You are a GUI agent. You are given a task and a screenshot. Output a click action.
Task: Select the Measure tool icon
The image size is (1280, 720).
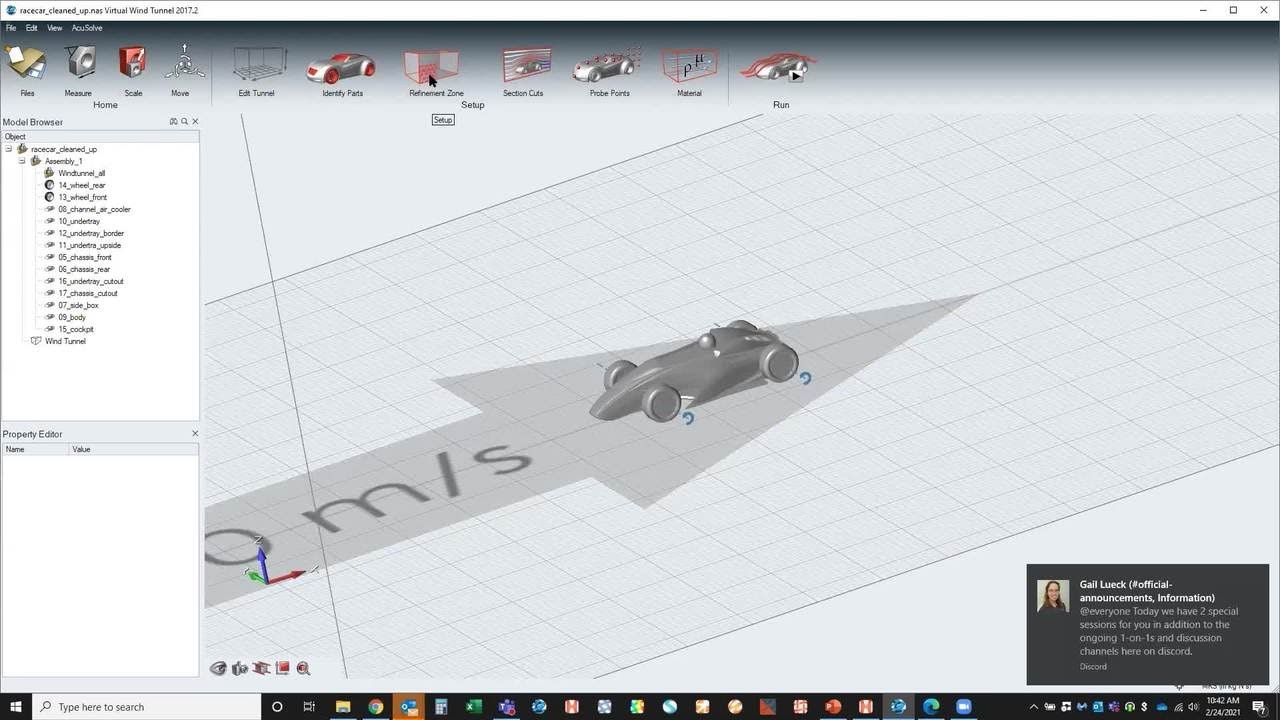click(x=79, y=63)
